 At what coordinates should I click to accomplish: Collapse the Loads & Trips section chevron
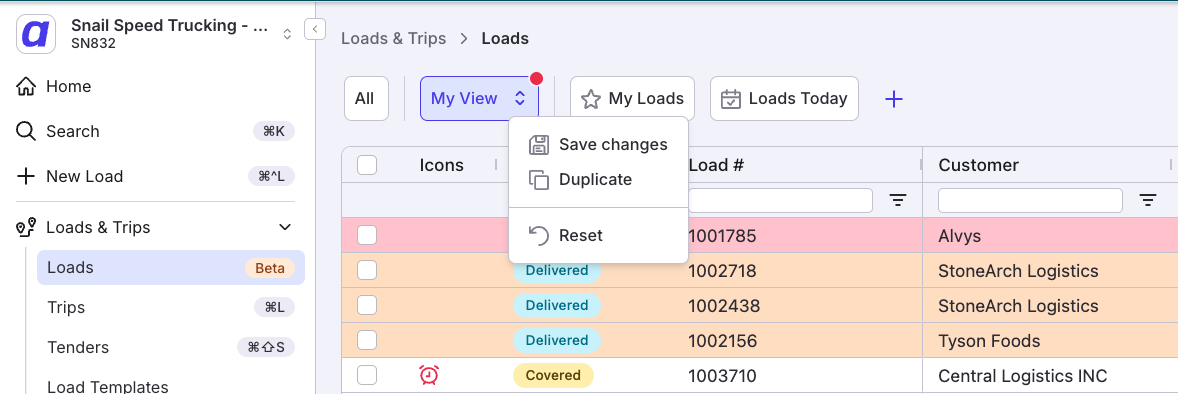[x=285, y=227]
